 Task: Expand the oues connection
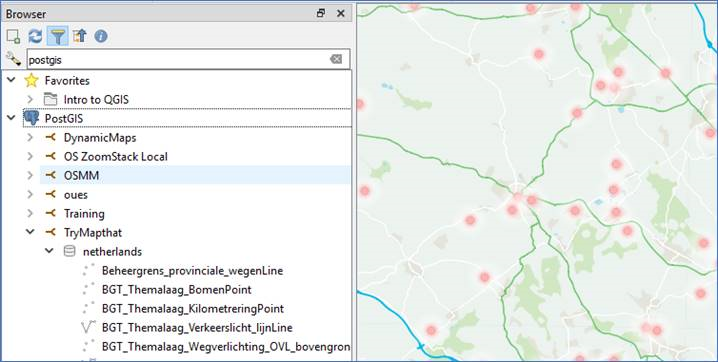coord(30,194)
